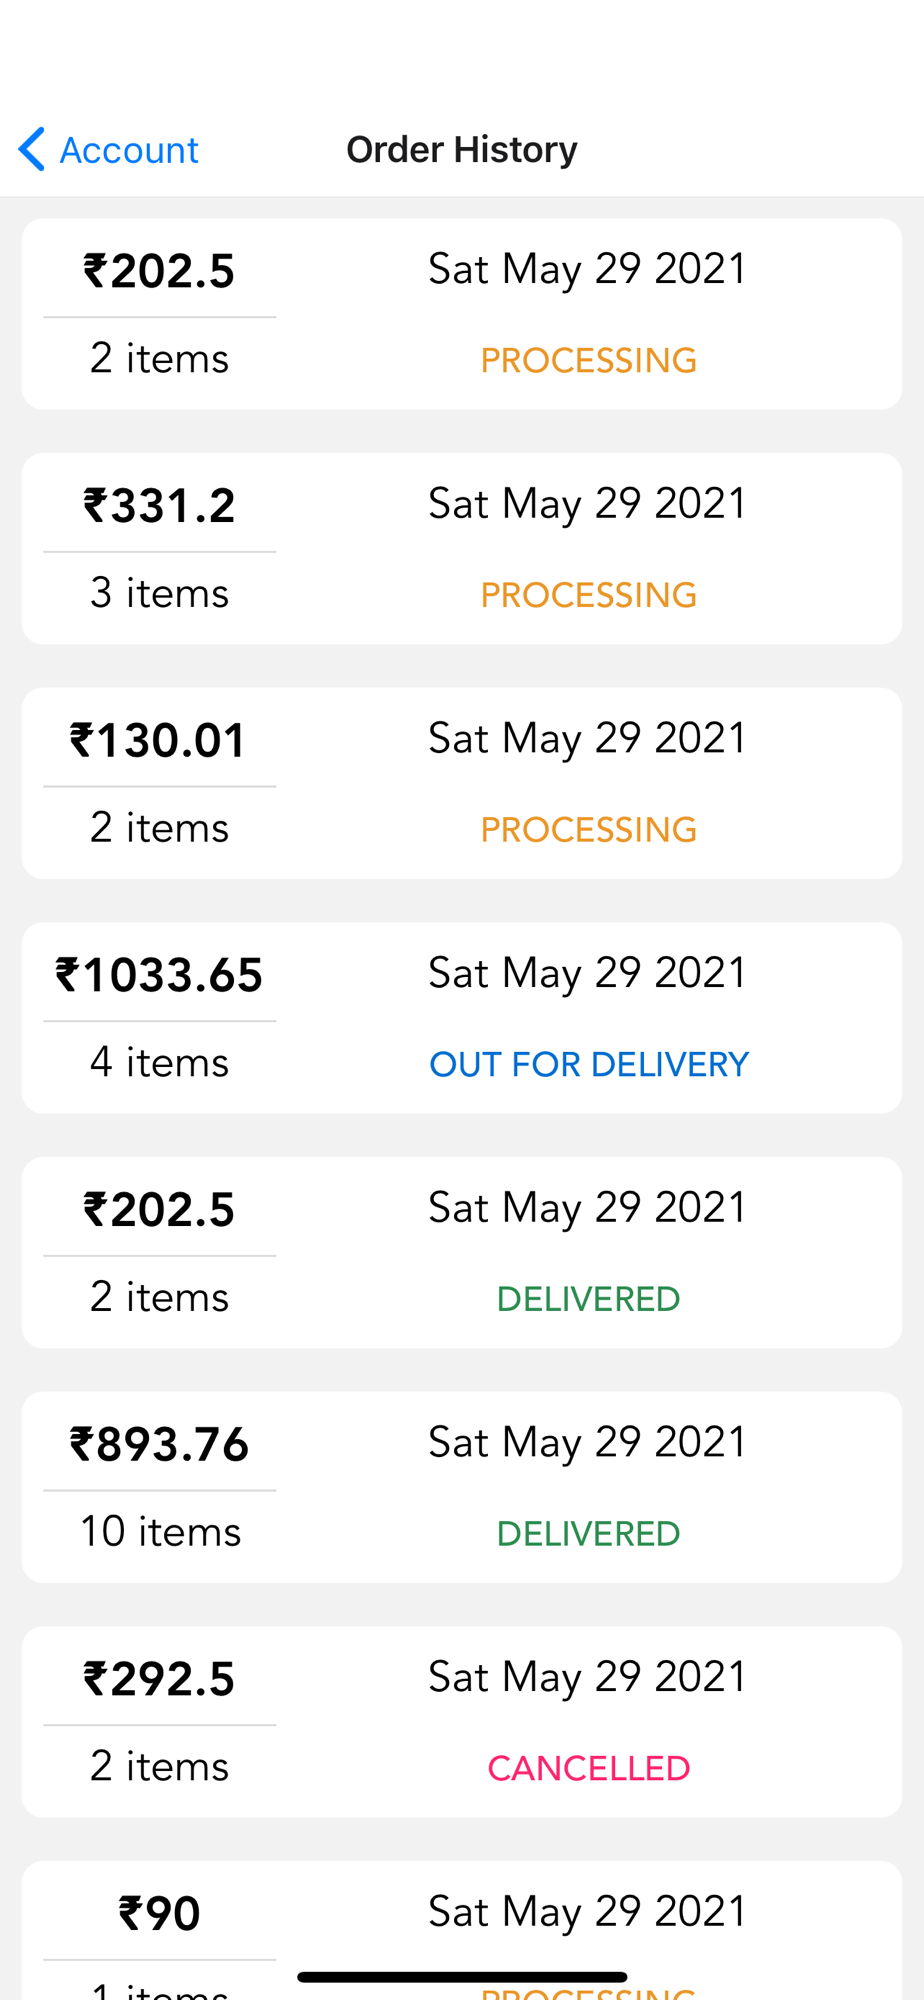The width and height of the screenshot is (924, 2000).
Task: Tap the back chevron icon
Action: pyautogui.click(x=32, y=150)
